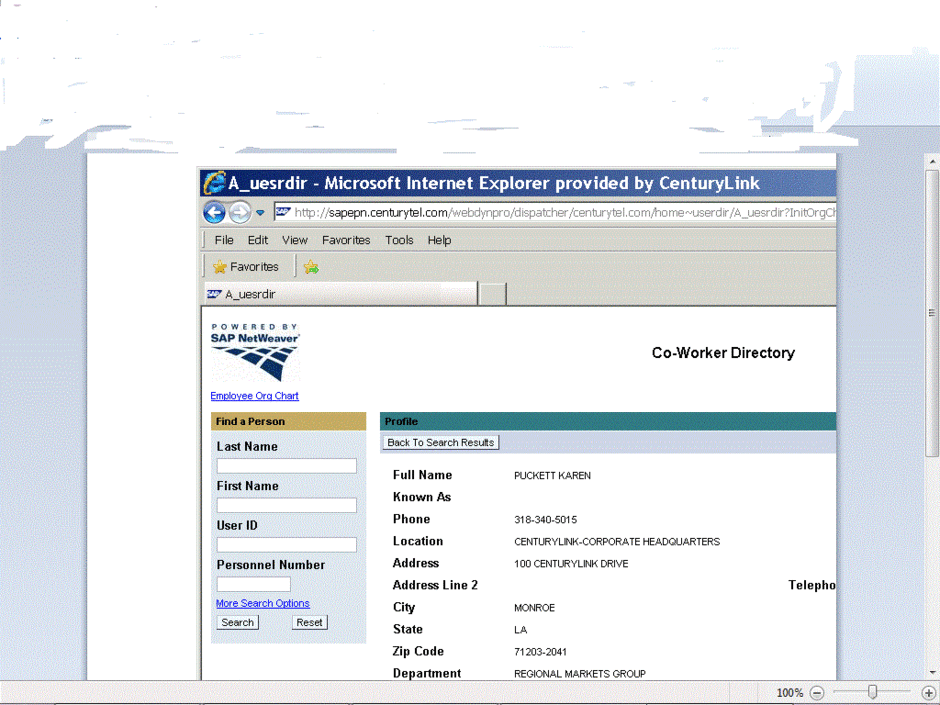Screen dimensions: 940x705
Task: Click city value MONROE
Action: coord(534,608)
